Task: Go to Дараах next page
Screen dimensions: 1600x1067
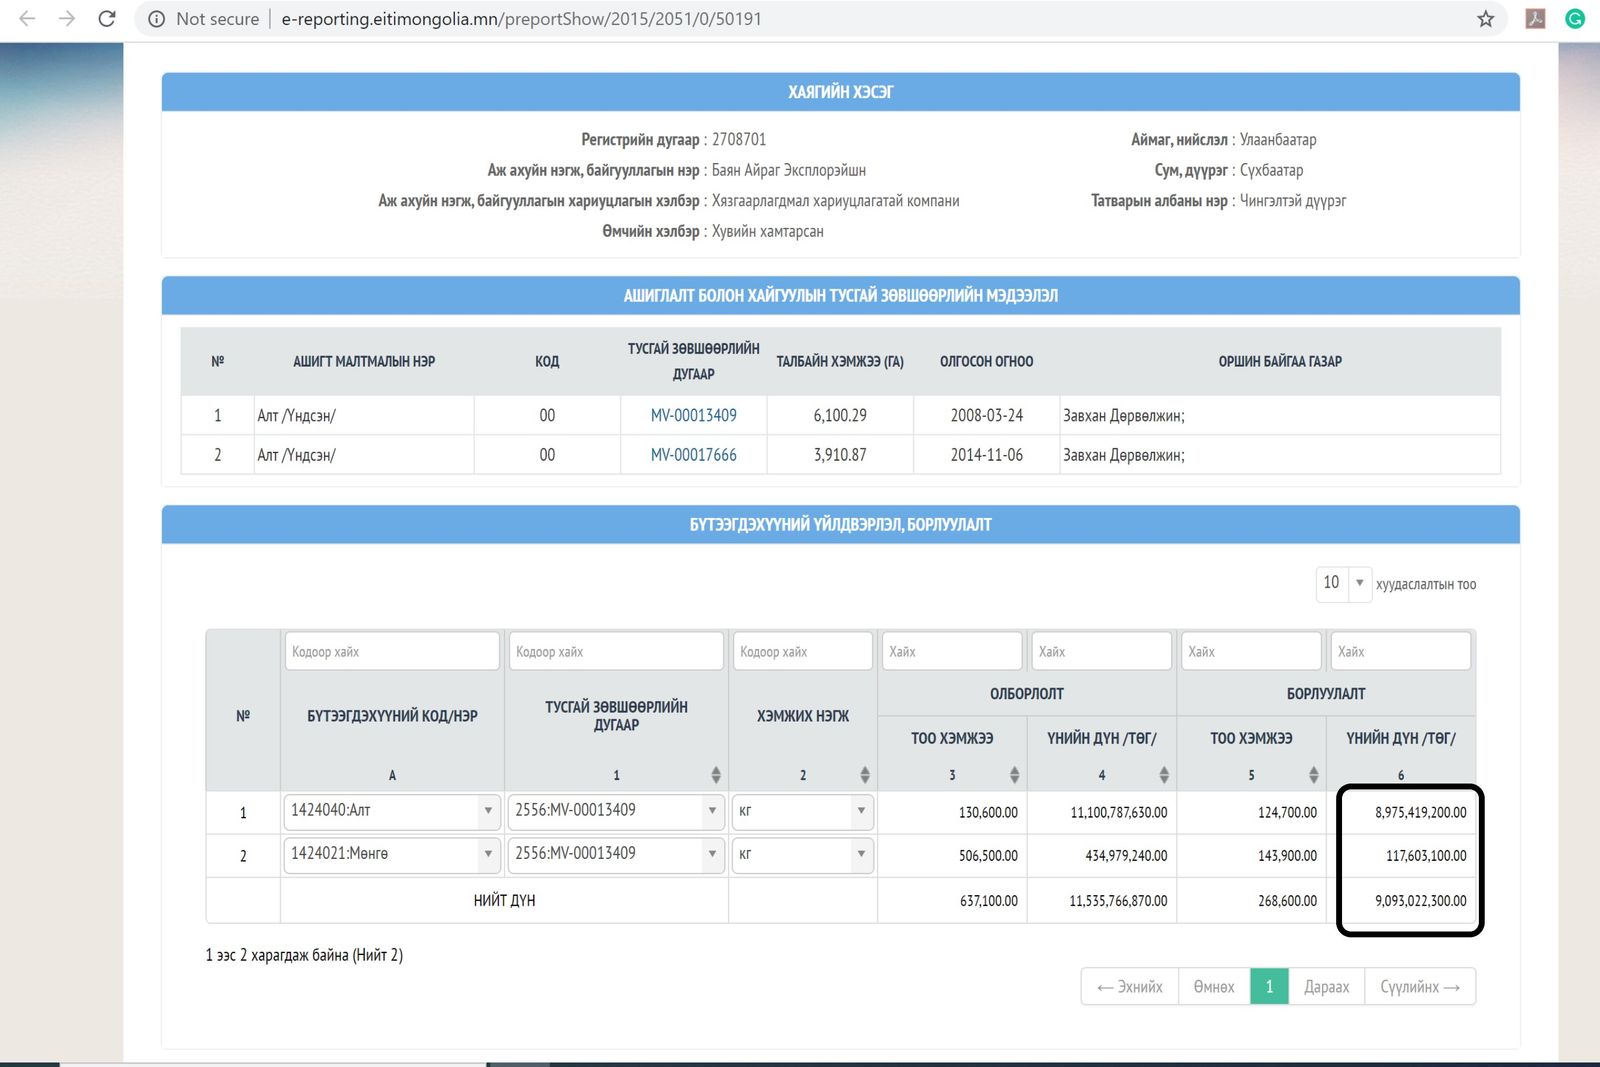Action: pos(1326,987)
